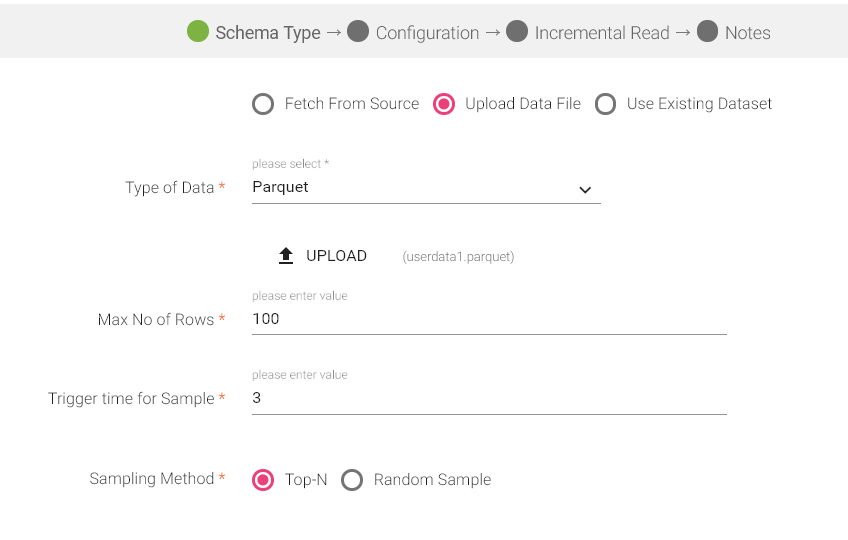Select the Upload Data File radio button
Viewport: 848px width, 540px height.
coord(444,104)
